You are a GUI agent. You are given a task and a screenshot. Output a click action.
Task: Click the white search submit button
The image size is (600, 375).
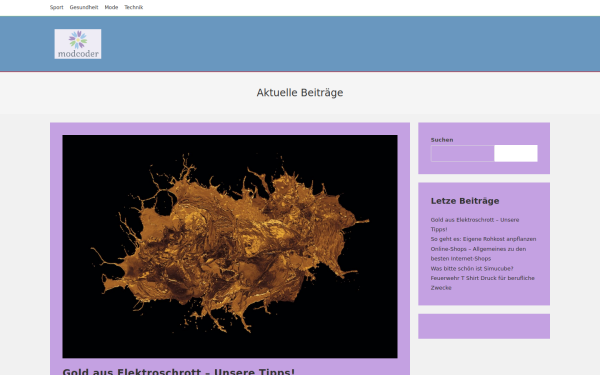[x=516, y=153]
